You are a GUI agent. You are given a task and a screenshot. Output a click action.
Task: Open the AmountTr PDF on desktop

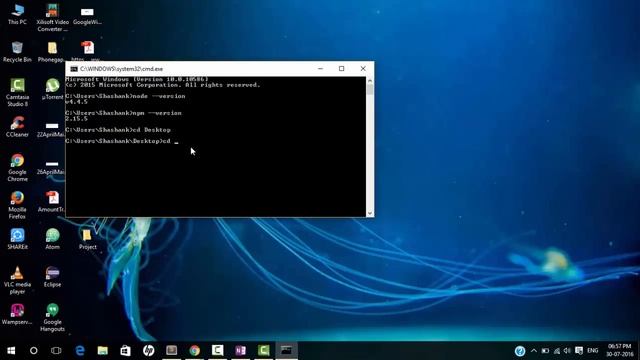tap(52, 202)
